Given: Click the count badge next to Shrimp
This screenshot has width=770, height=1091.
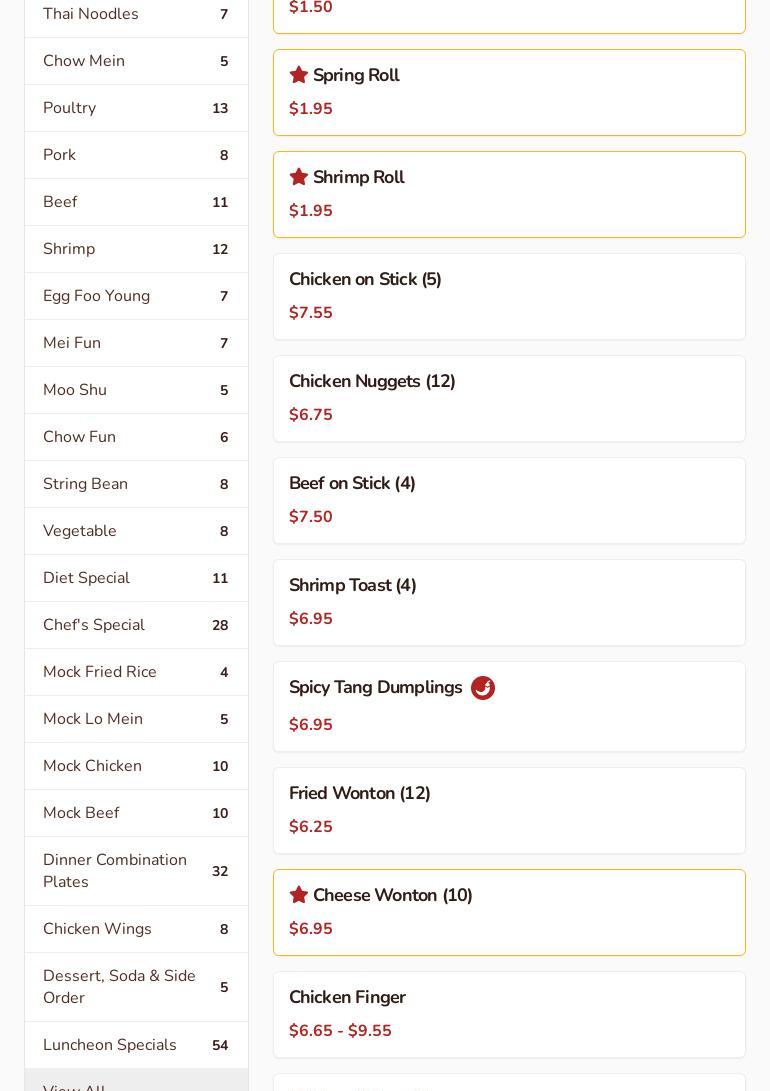Looking at the screenshot, I should [x=220, y=249].
